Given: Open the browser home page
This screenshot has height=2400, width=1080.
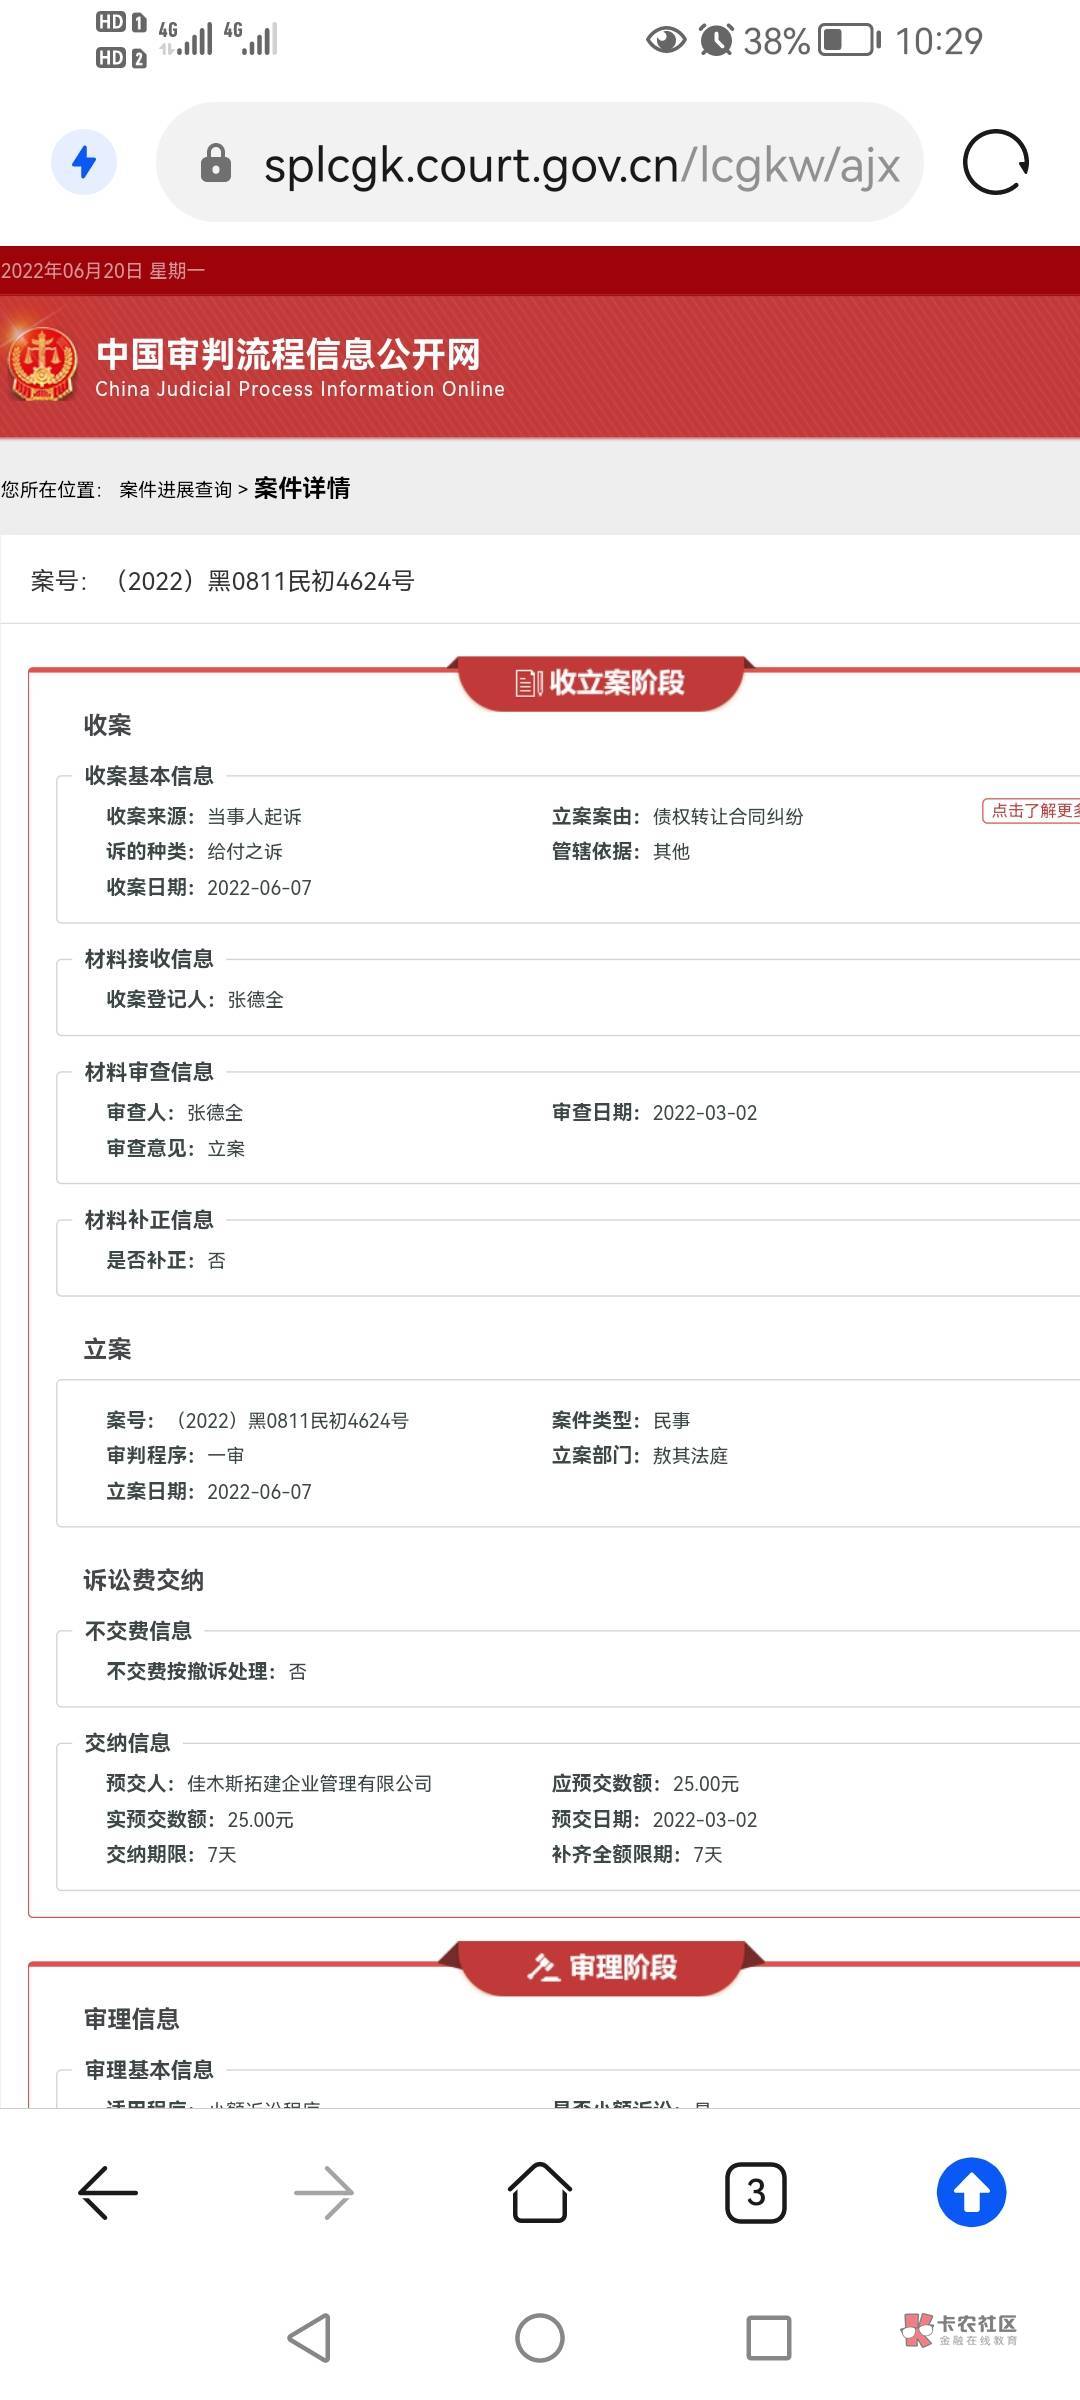Looking at the screenshot, I should click(540, 2192).
